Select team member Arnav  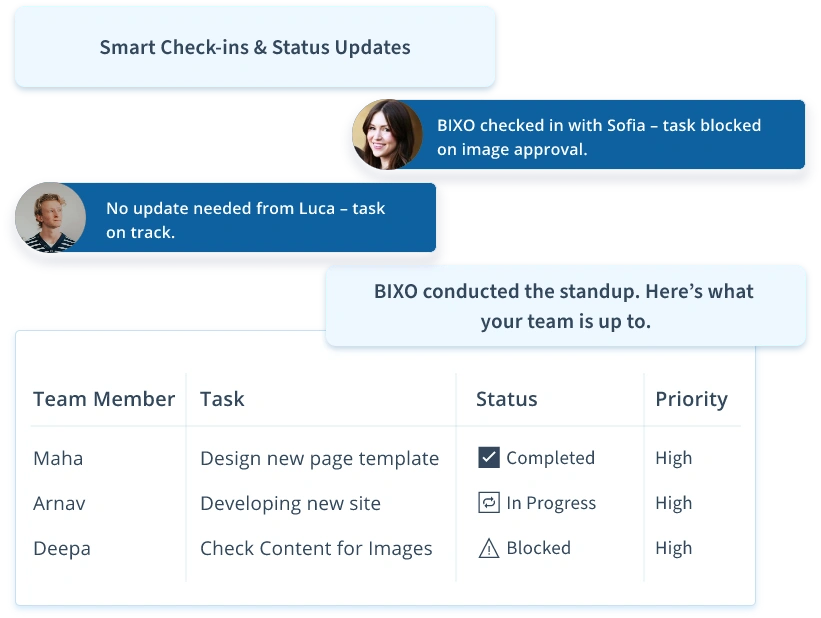tap(60, 503)
